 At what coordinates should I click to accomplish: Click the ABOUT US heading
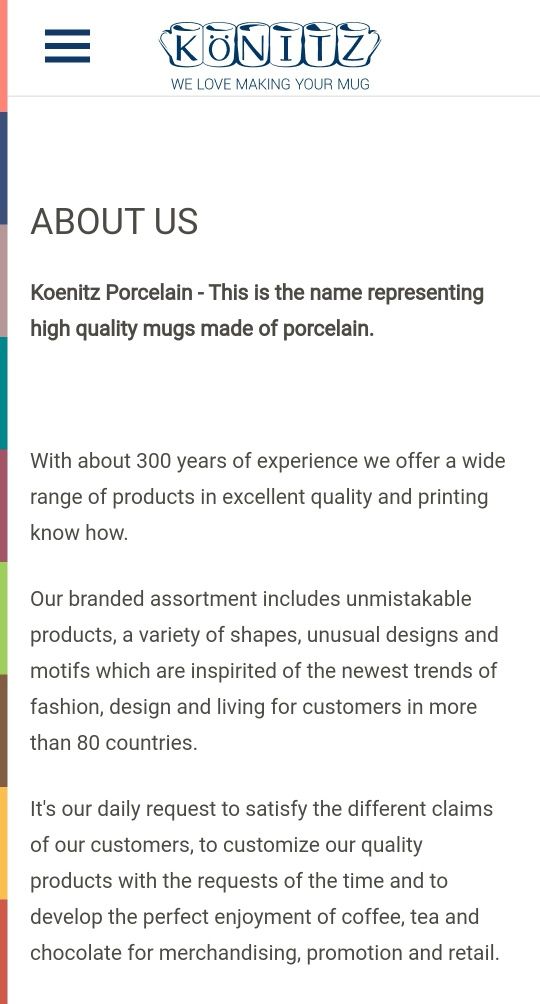pyautogui.click(x=114, y=222)
